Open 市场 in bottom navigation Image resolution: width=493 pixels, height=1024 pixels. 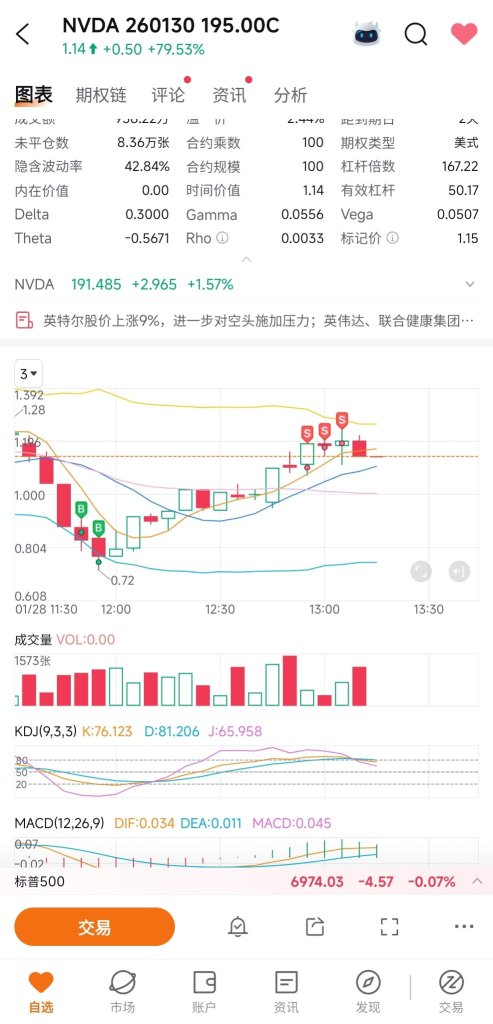click(x=122, y=991)
